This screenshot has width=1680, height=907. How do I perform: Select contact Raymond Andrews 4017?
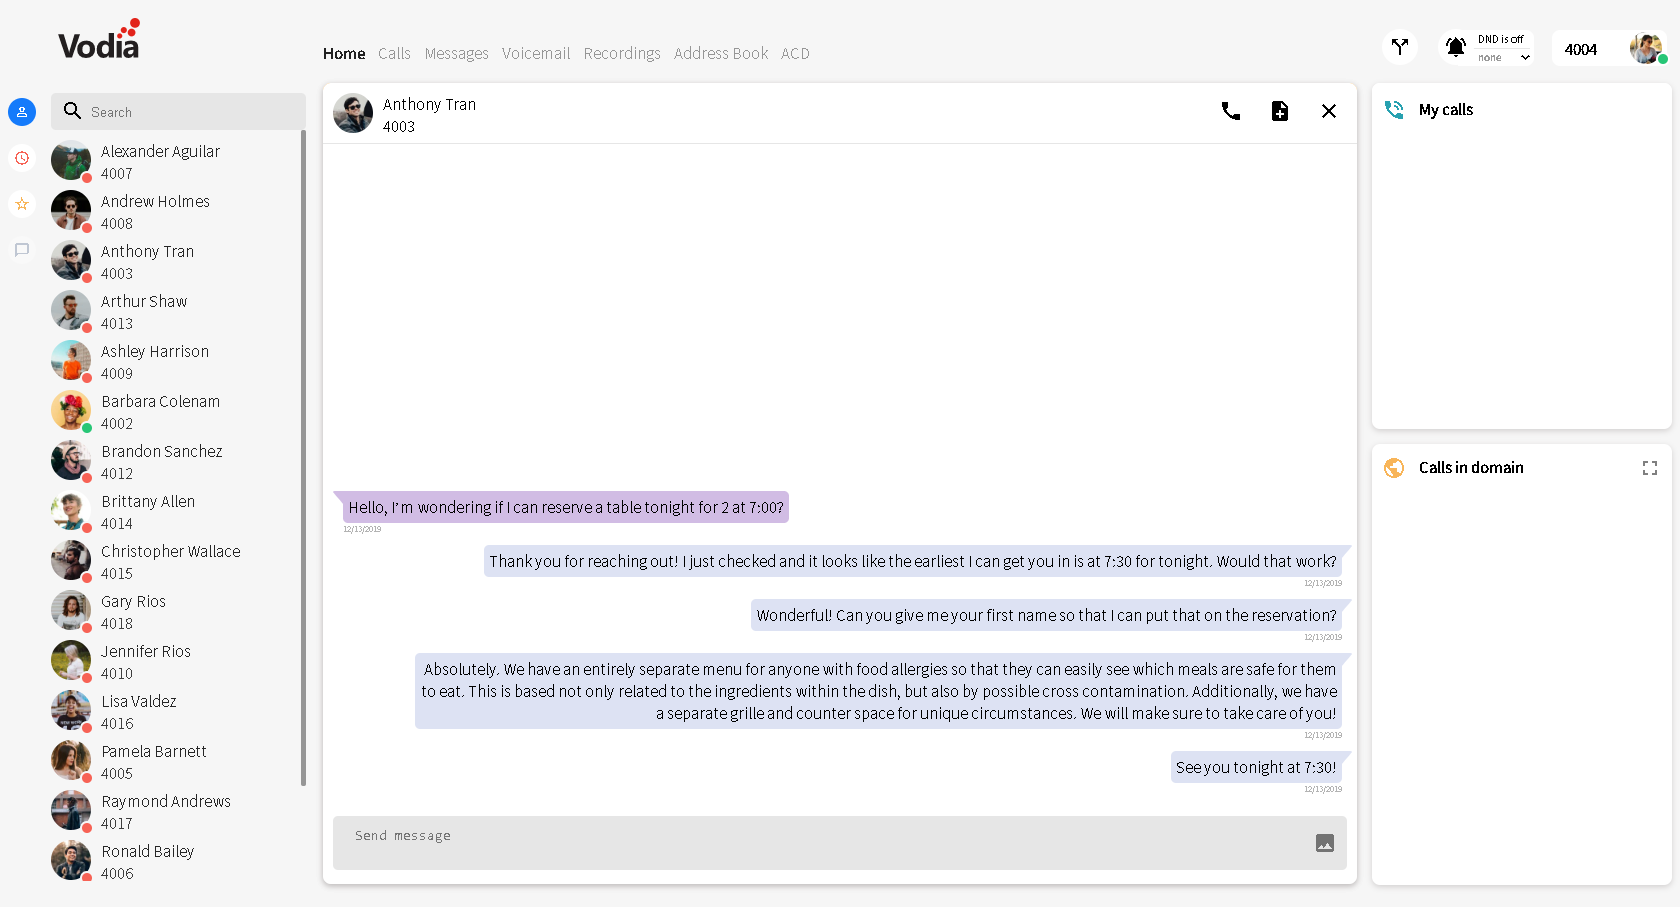pos(176,812)
